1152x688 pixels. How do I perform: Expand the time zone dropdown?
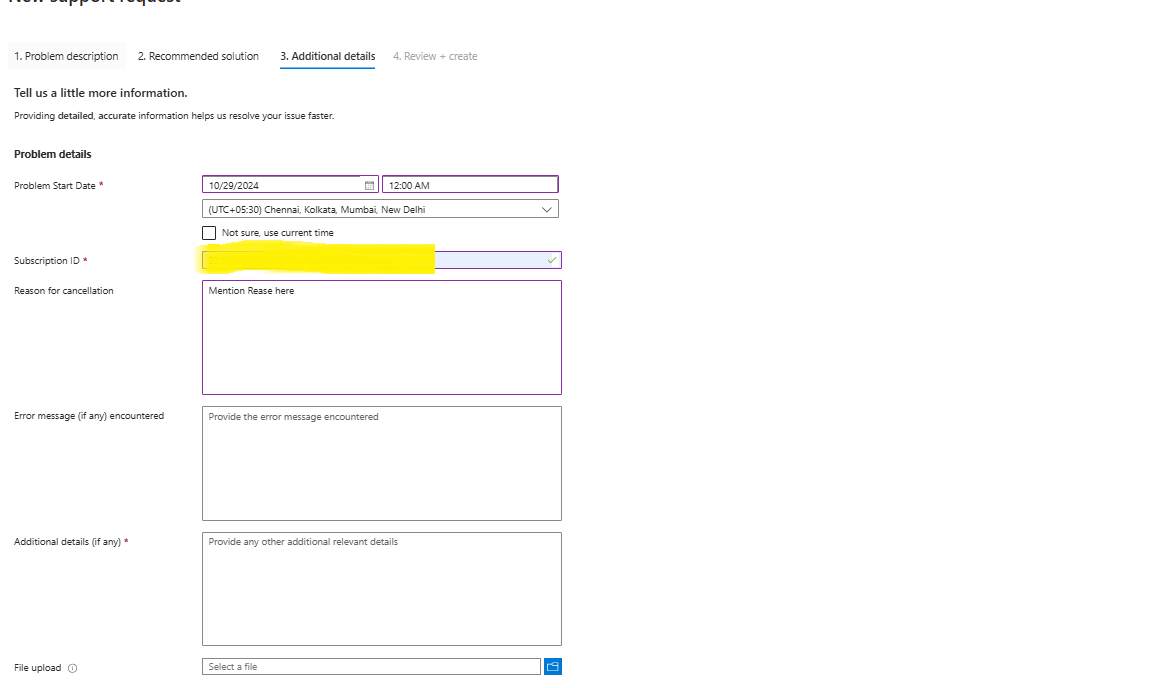pyautogui.click(x=380, y=209)
